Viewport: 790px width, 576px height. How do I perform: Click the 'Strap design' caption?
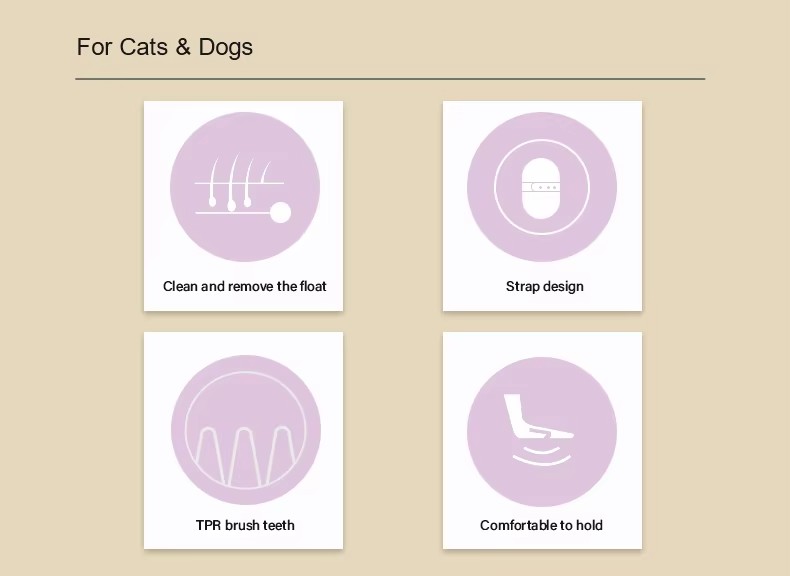pos(545,286)
